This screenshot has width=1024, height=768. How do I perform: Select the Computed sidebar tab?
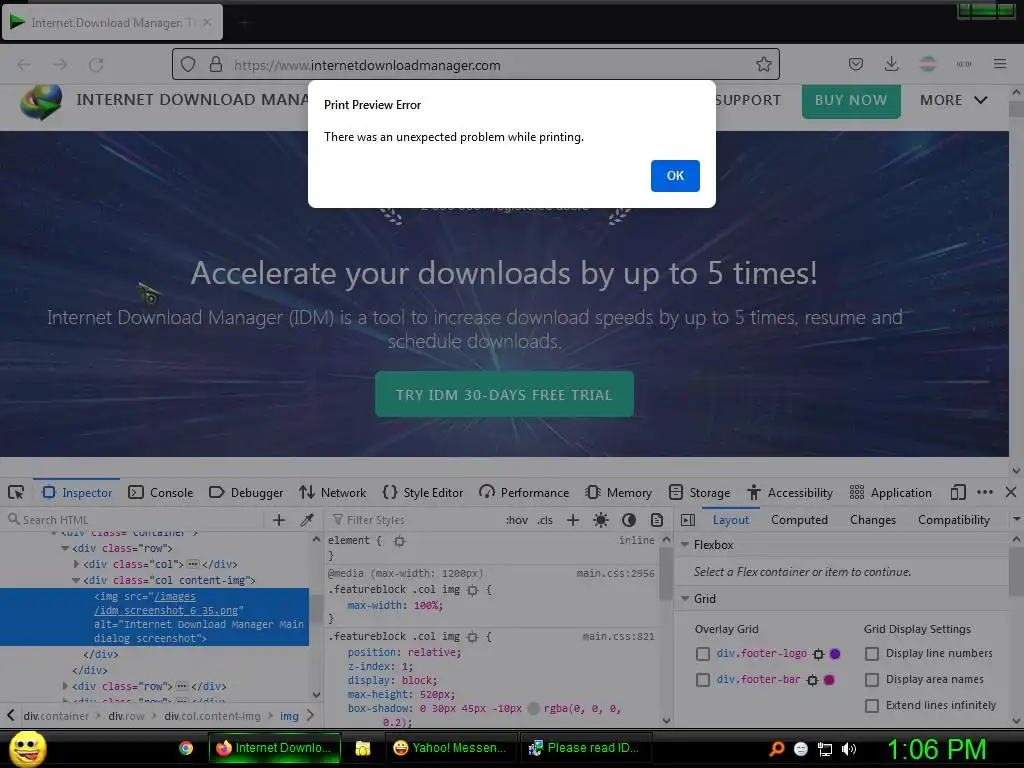pyautogui.click(x=799, y=520)
